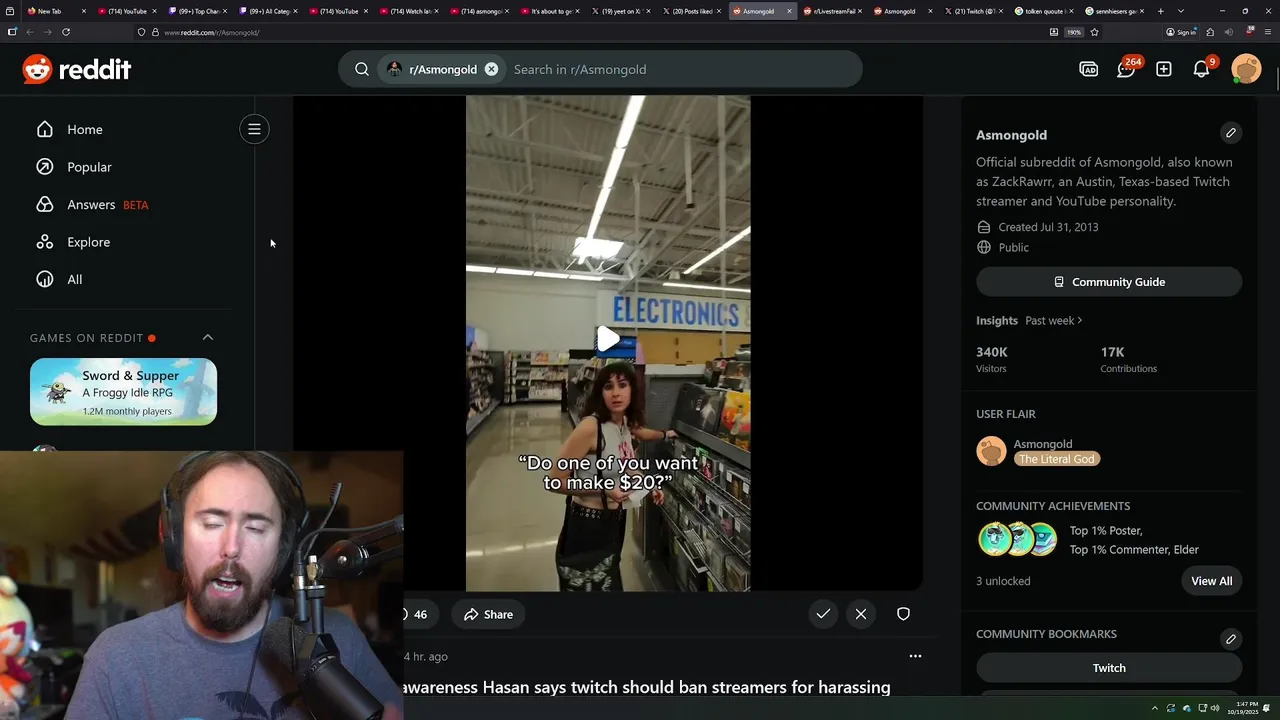Click the community achievements badges

[x=1018, y=539]
